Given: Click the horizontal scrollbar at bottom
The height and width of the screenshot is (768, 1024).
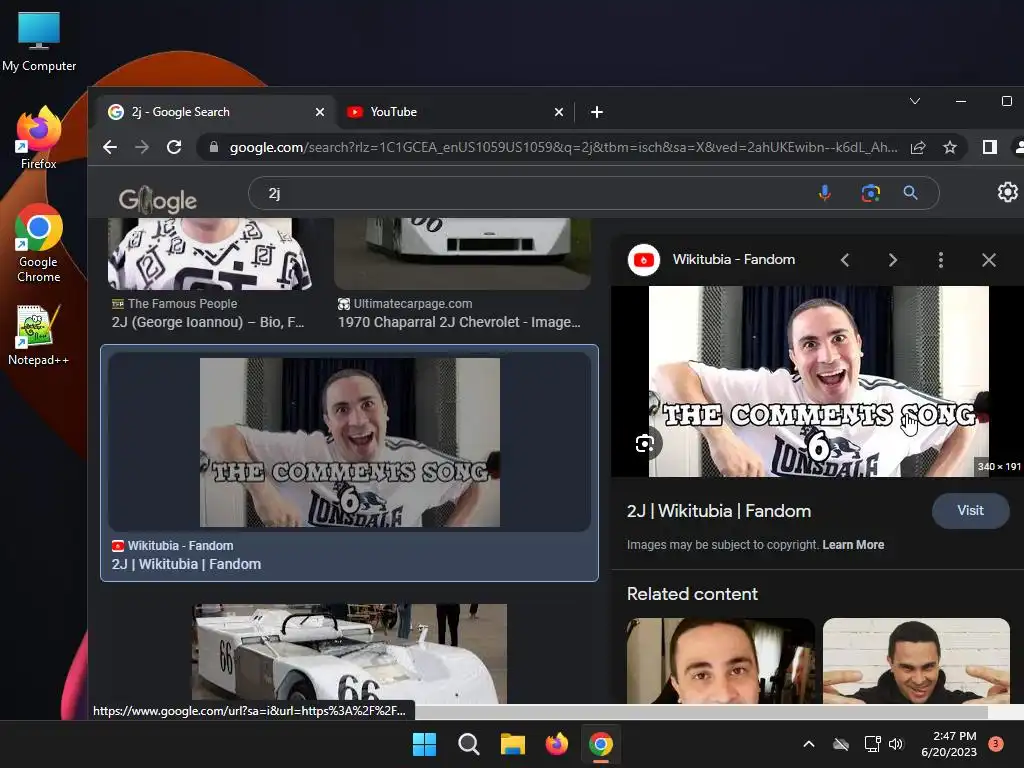Looking at the screenshot, I should (x=701, y=711).
